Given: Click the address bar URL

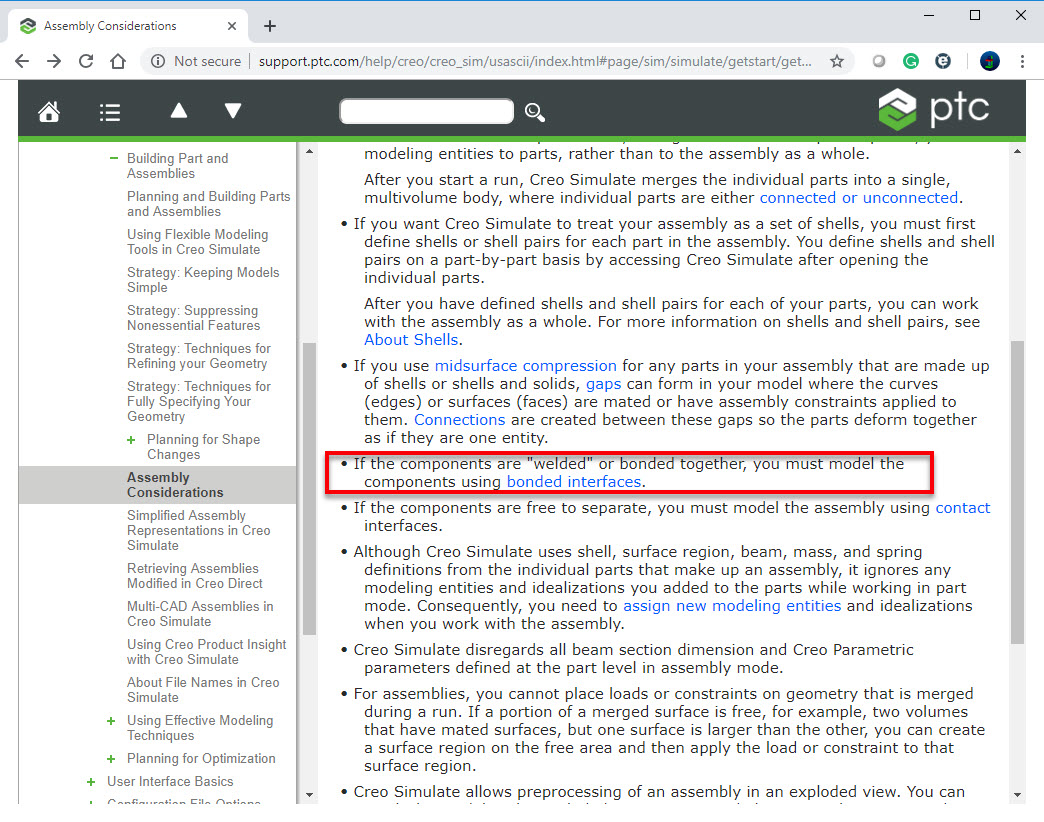Looking at the screenshot, I should [x=535, y=61].
